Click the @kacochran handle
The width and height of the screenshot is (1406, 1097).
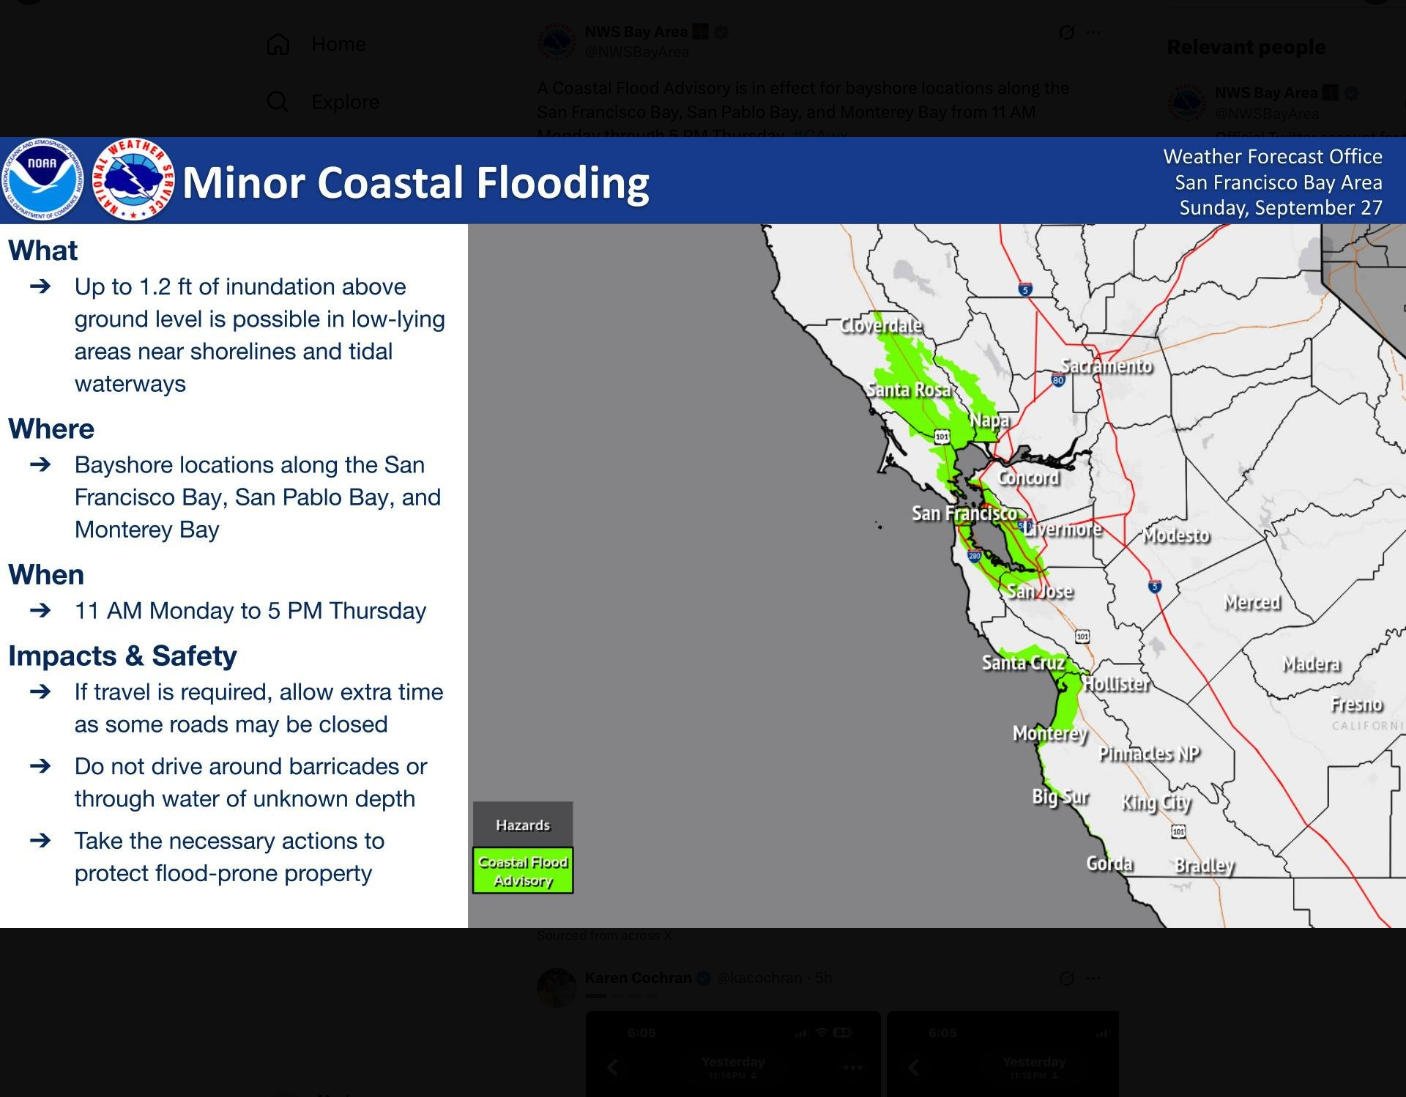click(x=760, y=978)
